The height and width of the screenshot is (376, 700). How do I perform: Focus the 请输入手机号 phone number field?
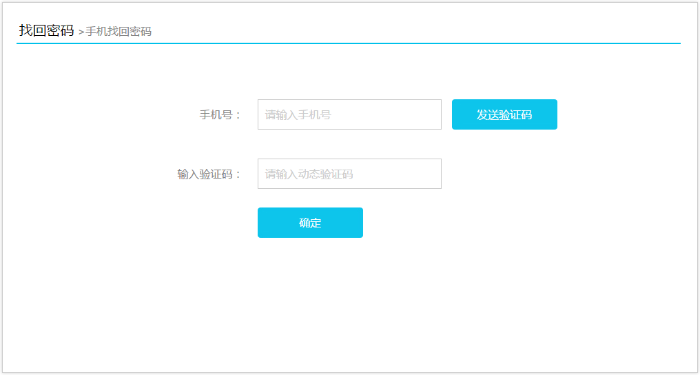coord(350,114)
